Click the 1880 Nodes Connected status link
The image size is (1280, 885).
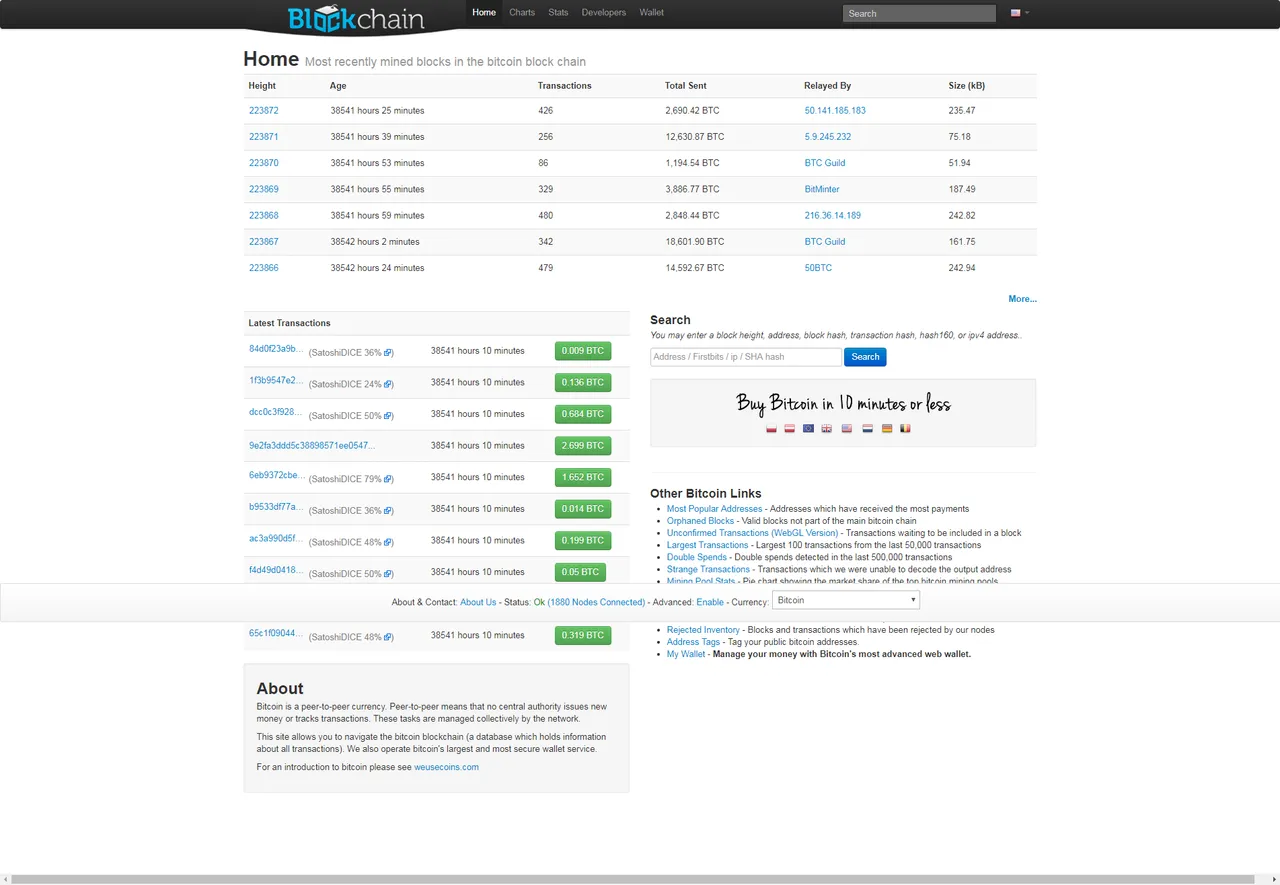pyautogui.click(x=596, y=602)
